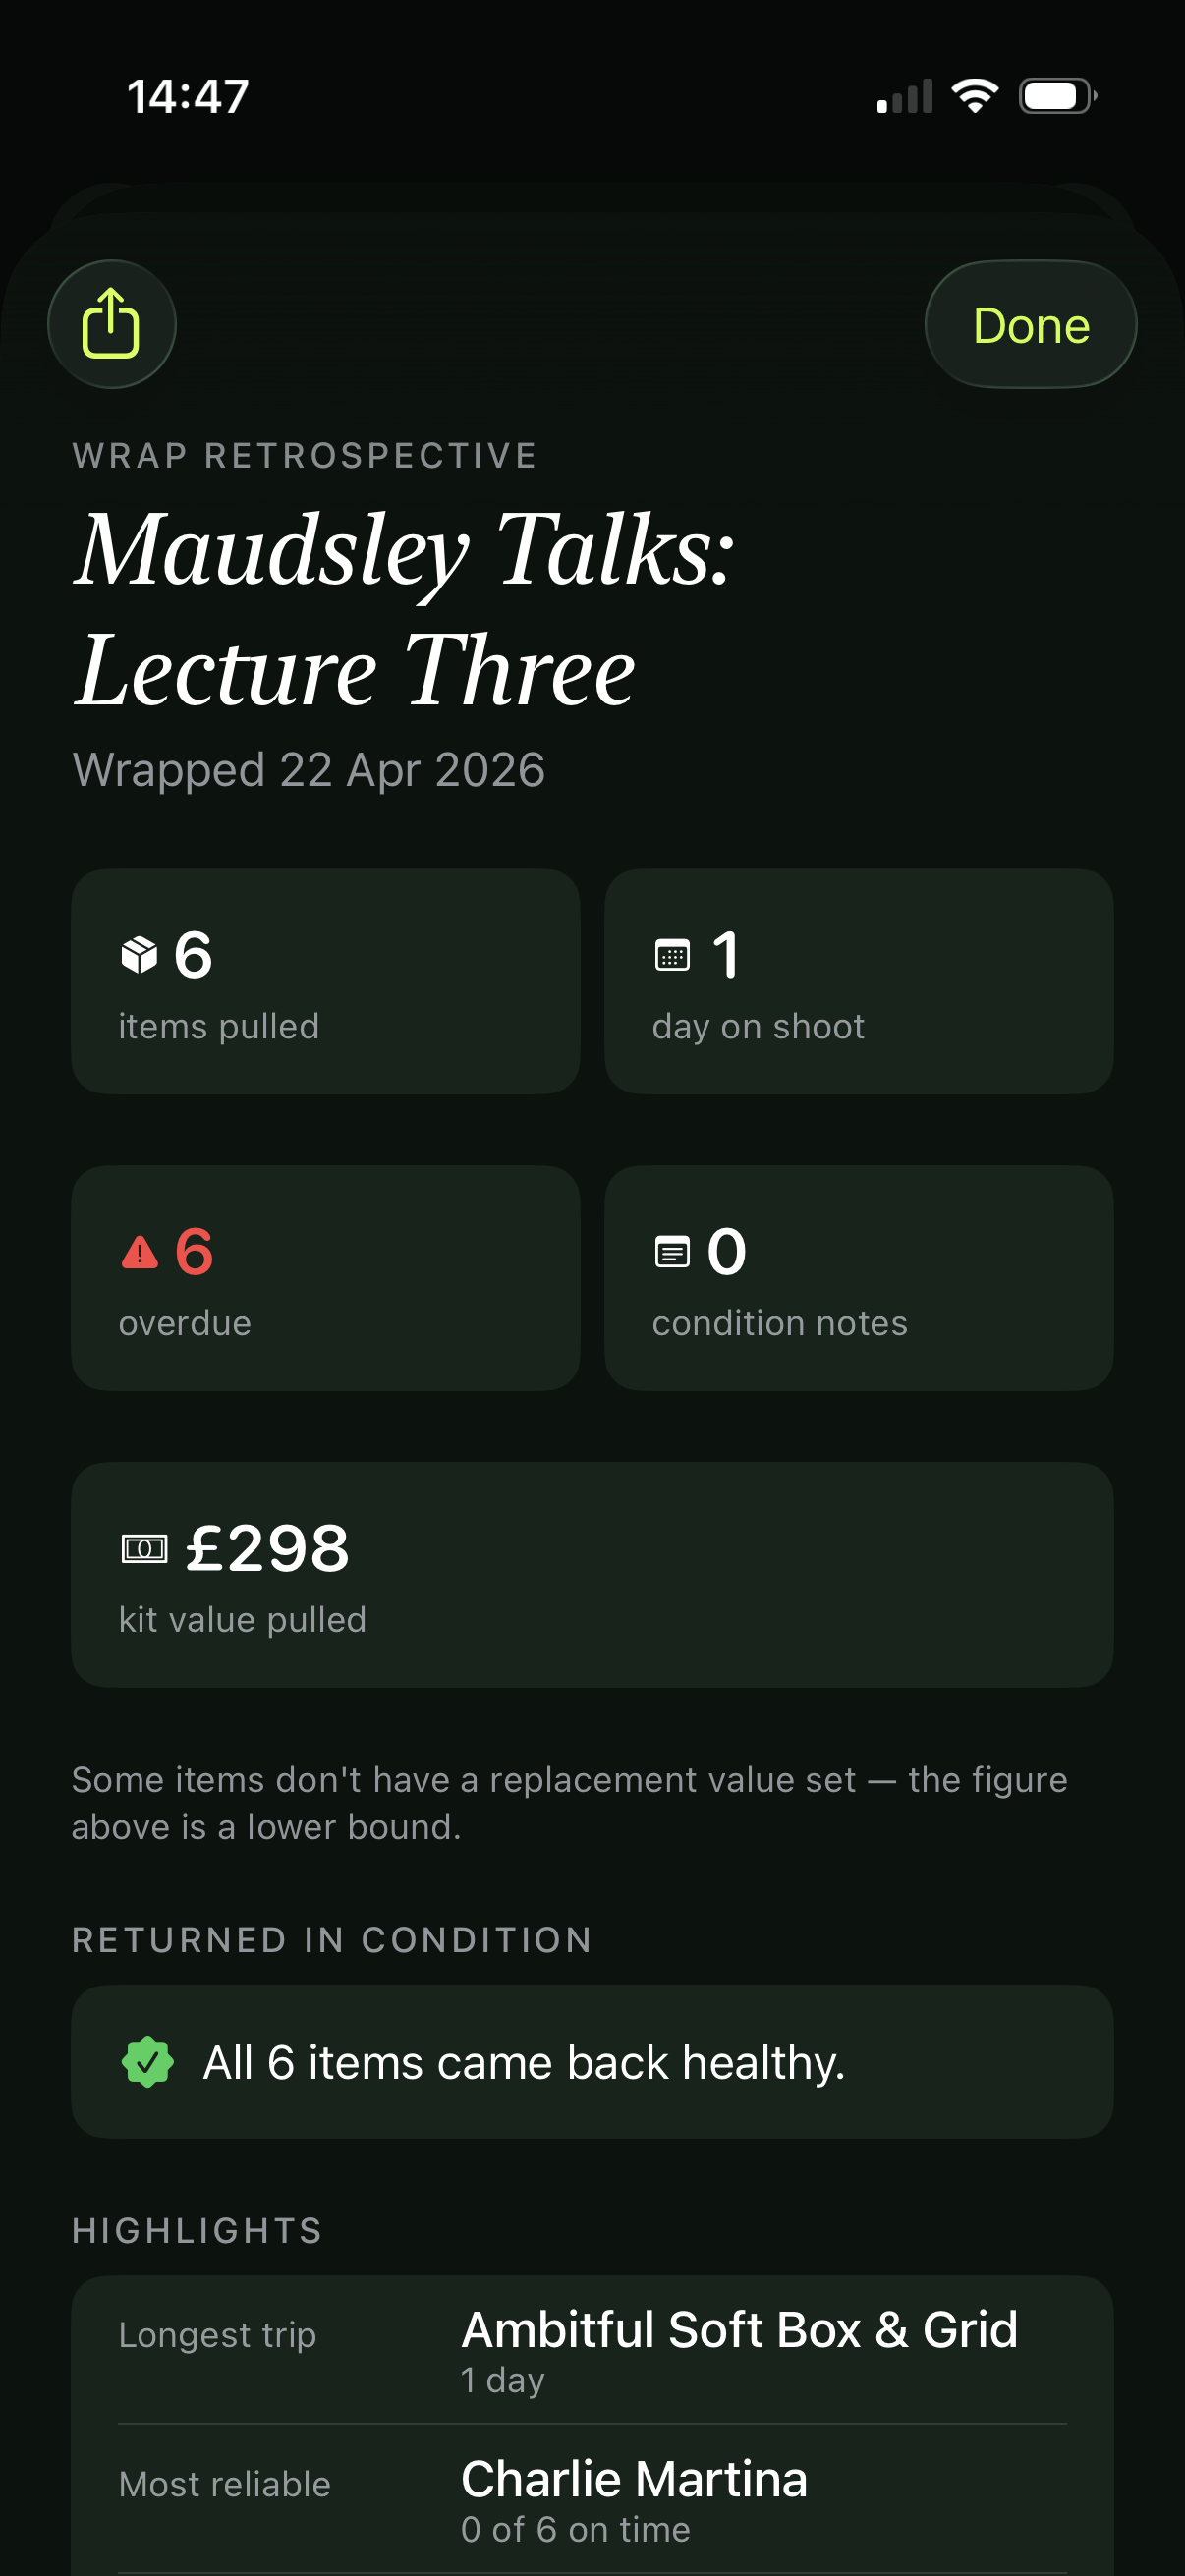Tap the condition notes document icon
1185x2576 pixels.
tap(672, 1252)
